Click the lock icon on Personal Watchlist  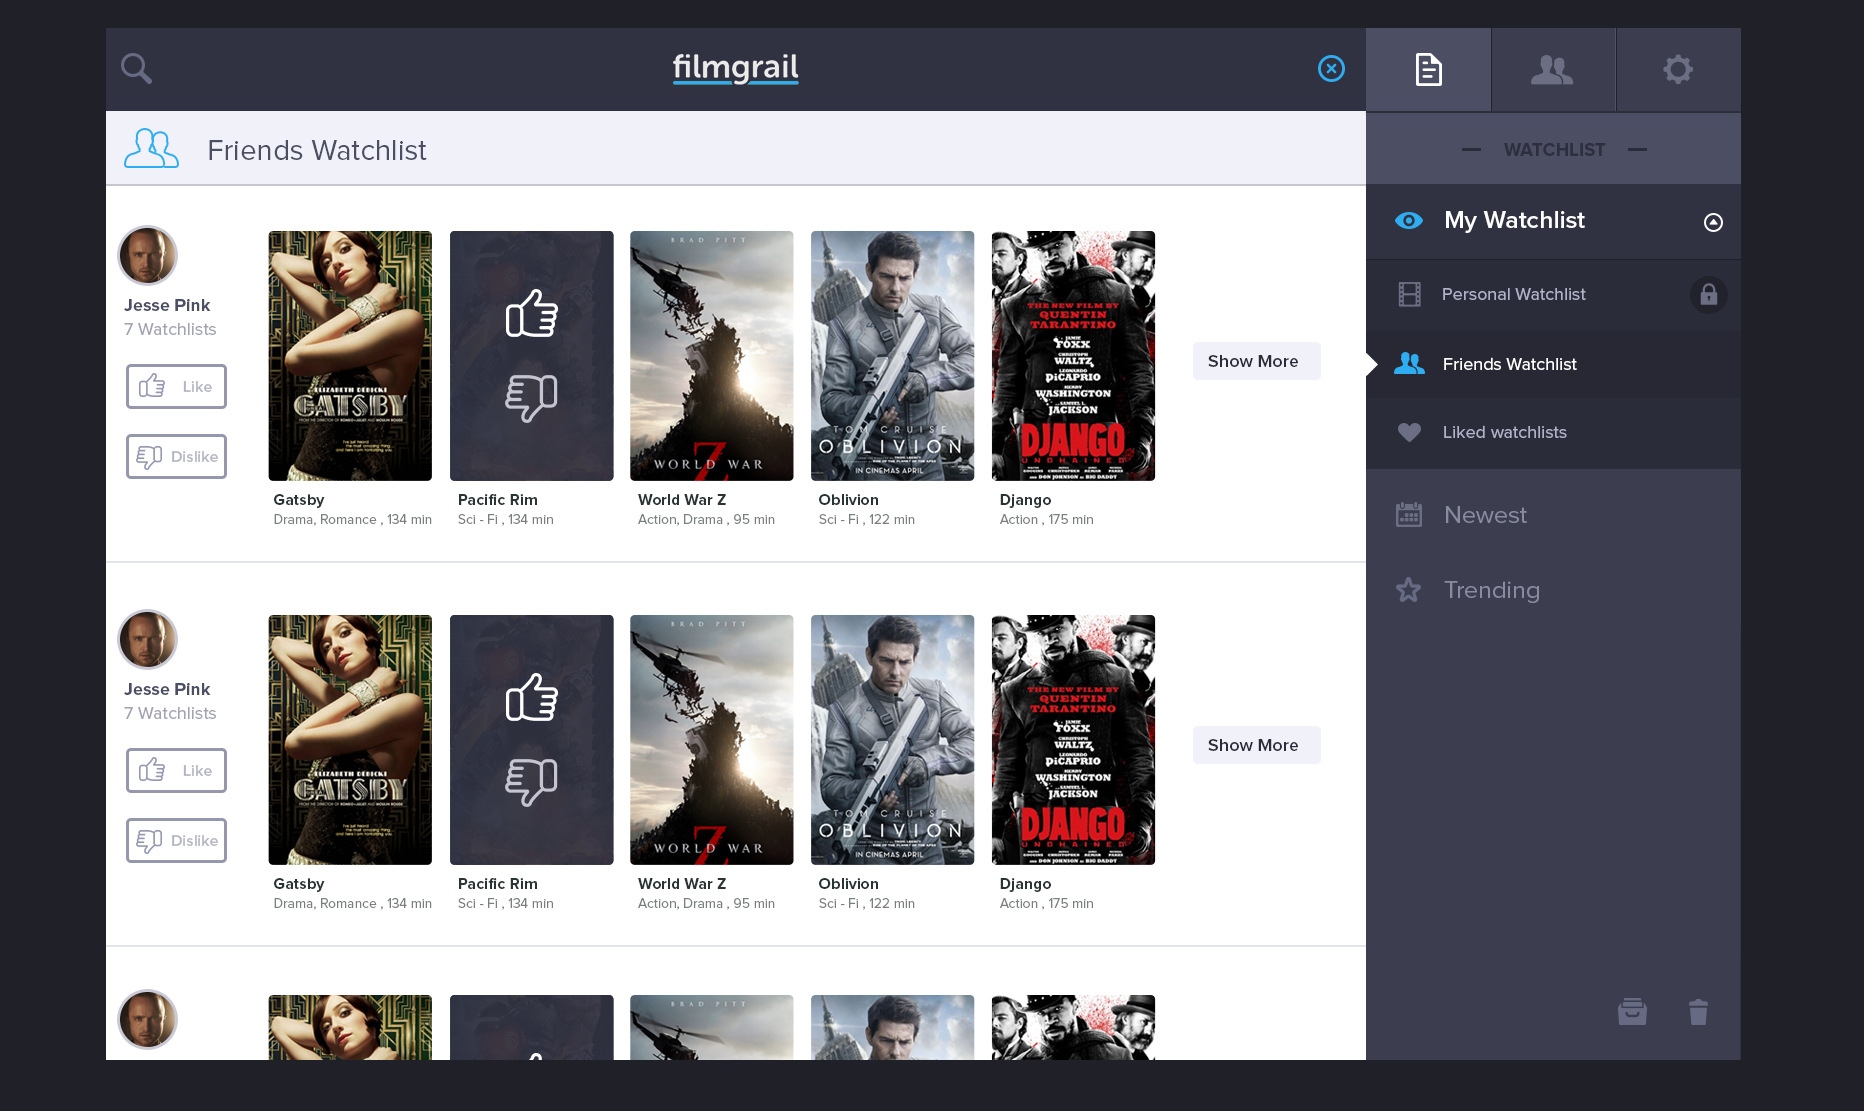[x=1708, y=295]
